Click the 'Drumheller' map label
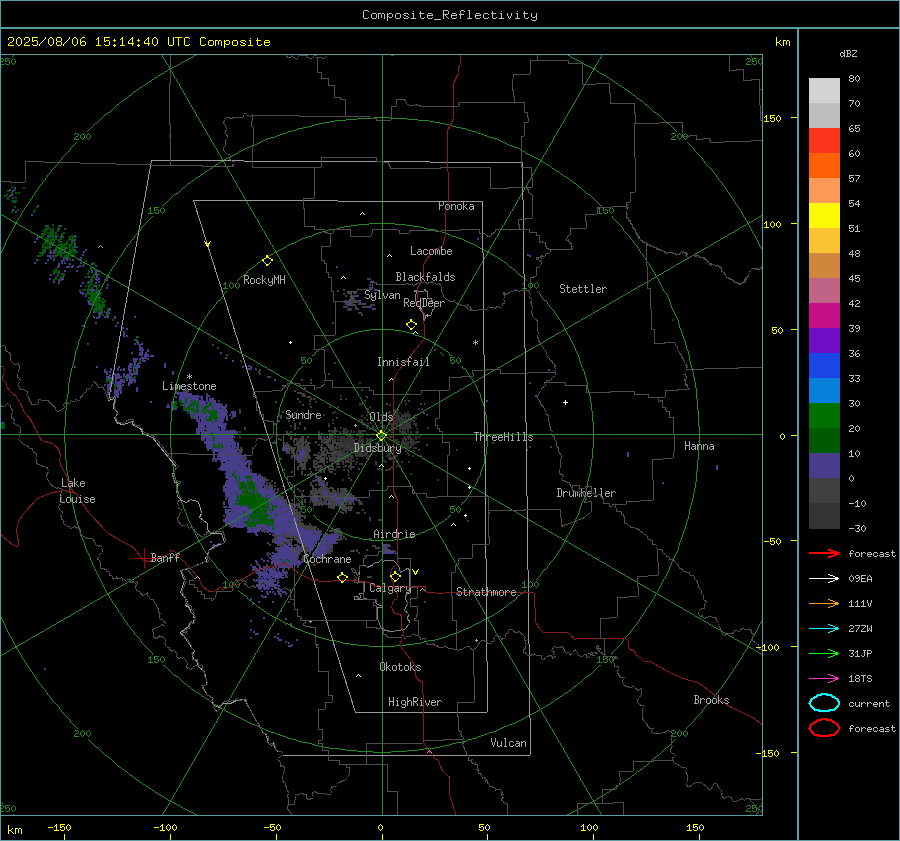The width and height of the screenshot is (900, 841). (586, 493)
